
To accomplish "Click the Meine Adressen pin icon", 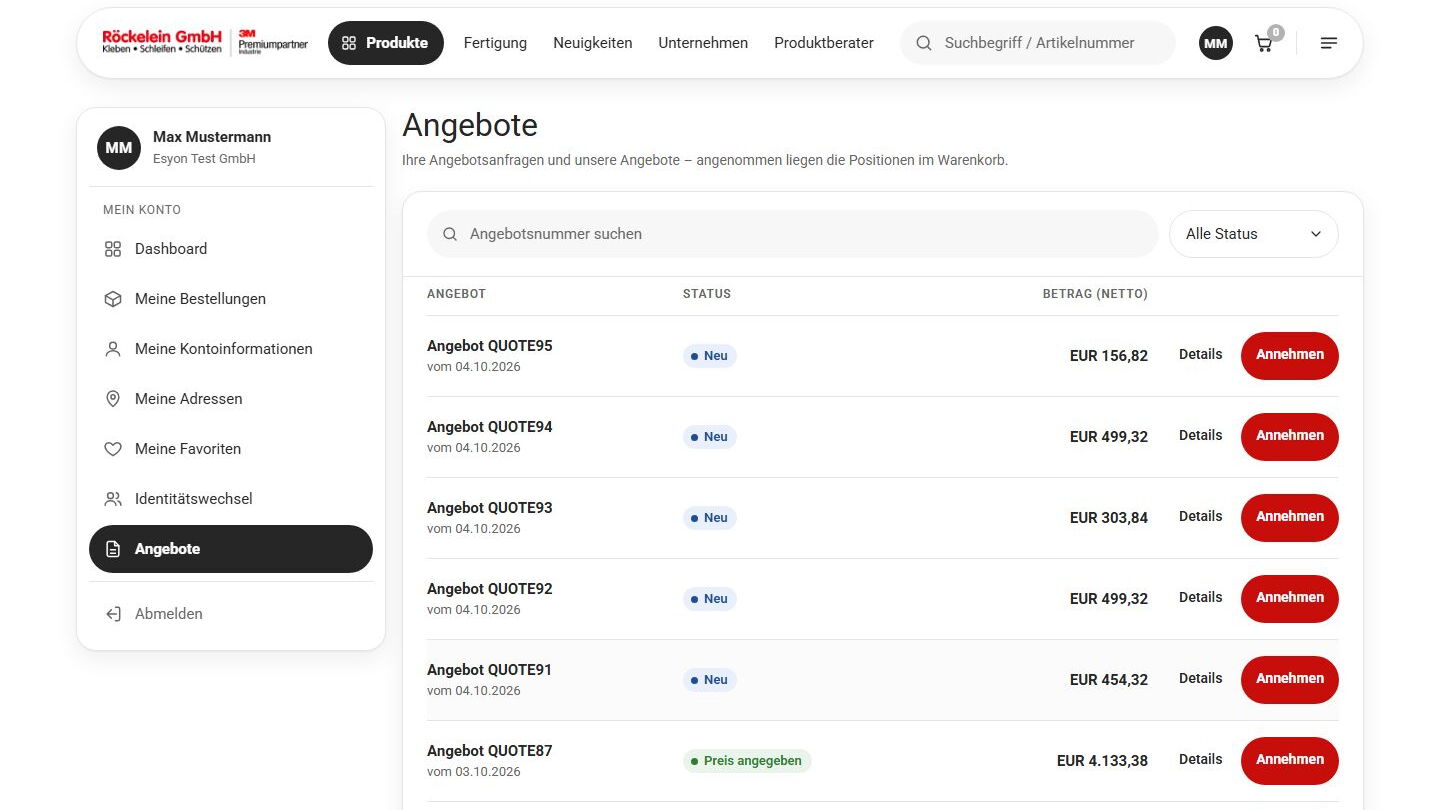I will pyautogui.click(x=113, y=399).
